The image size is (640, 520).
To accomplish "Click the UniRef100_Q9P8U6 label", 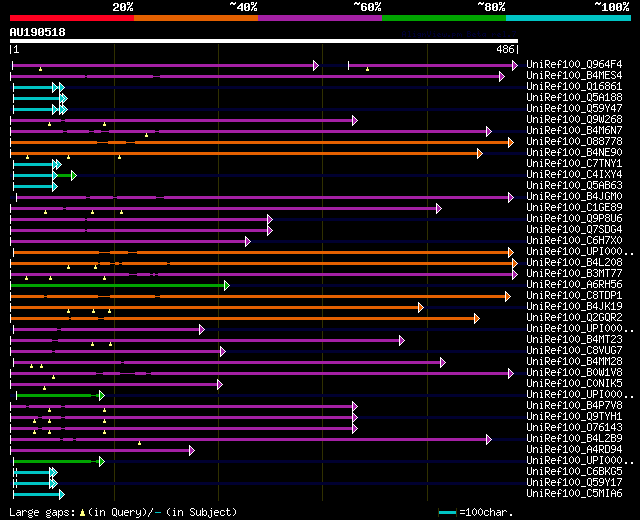I will pos(574,219).
